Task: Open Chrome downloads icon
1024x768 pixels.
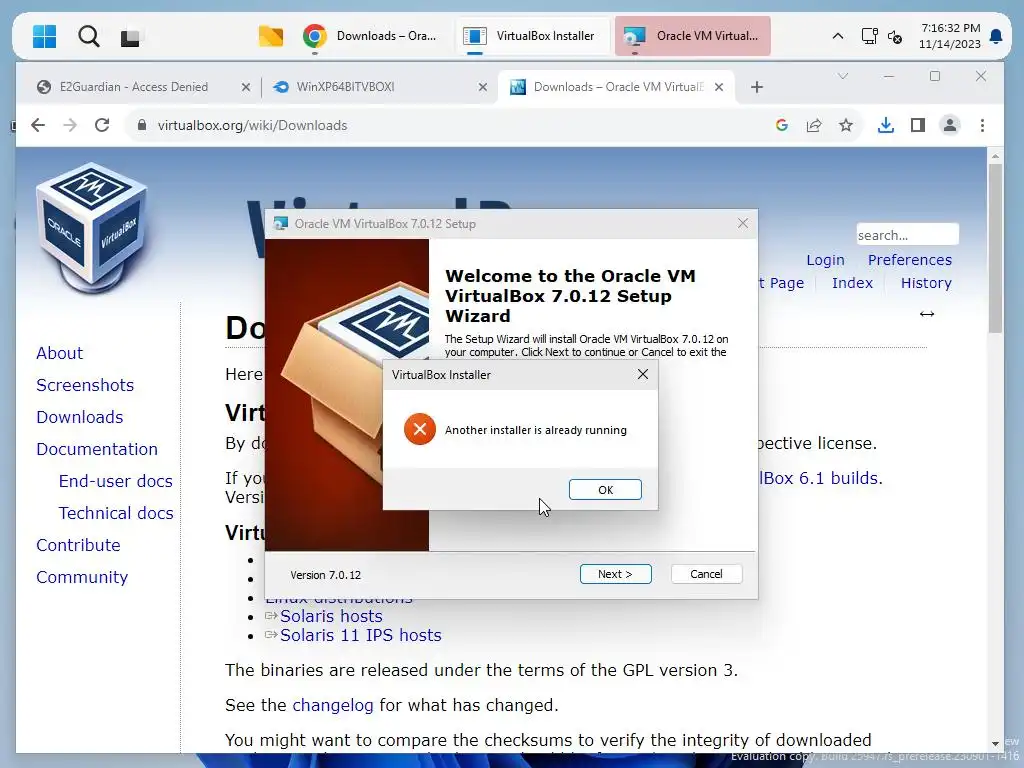Action: [x=886, y=125]
